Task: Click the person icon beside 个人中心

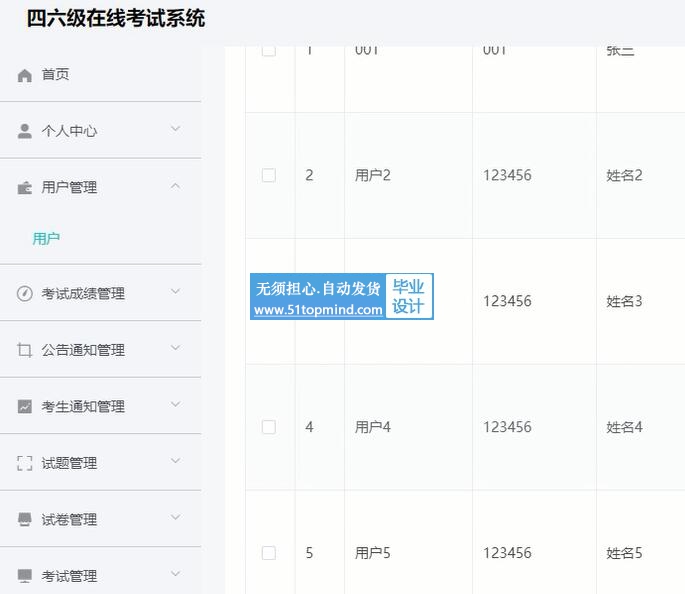Action: point(24,131)
